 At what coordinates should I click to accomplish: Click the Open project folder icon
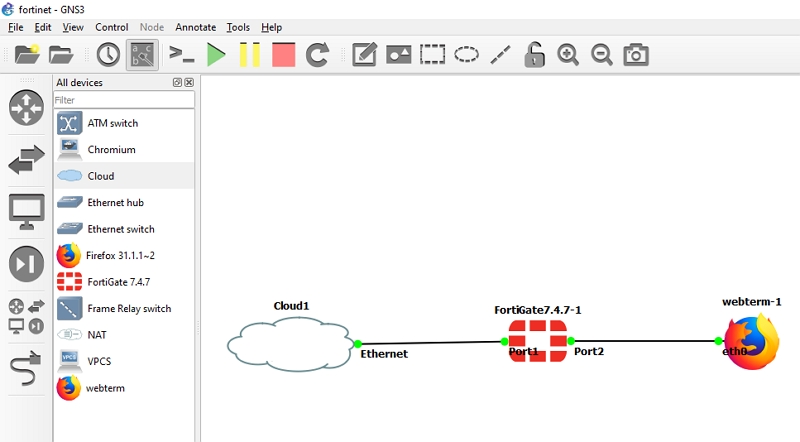click(61, 55)
